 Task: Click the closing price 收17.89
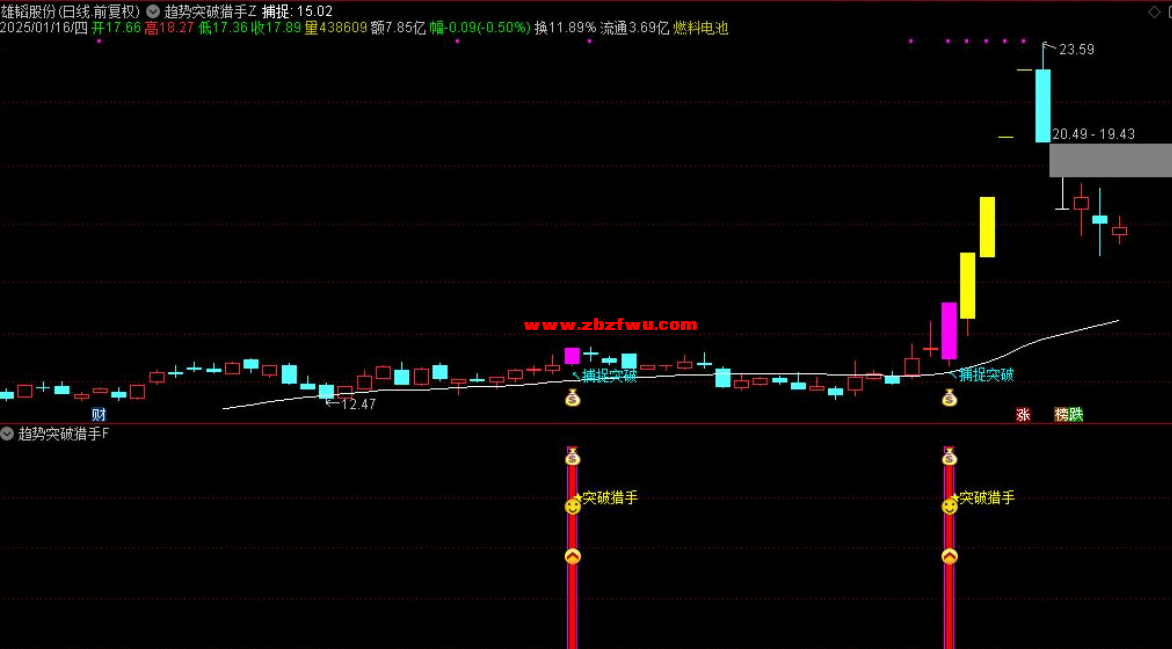276,28
